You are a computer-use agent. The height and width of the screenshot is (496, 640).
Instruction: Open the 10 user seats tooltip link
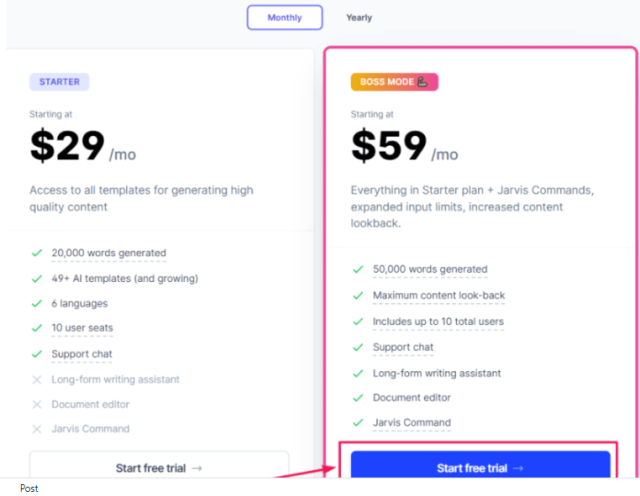pyautogui.click(x=82, y=328)
